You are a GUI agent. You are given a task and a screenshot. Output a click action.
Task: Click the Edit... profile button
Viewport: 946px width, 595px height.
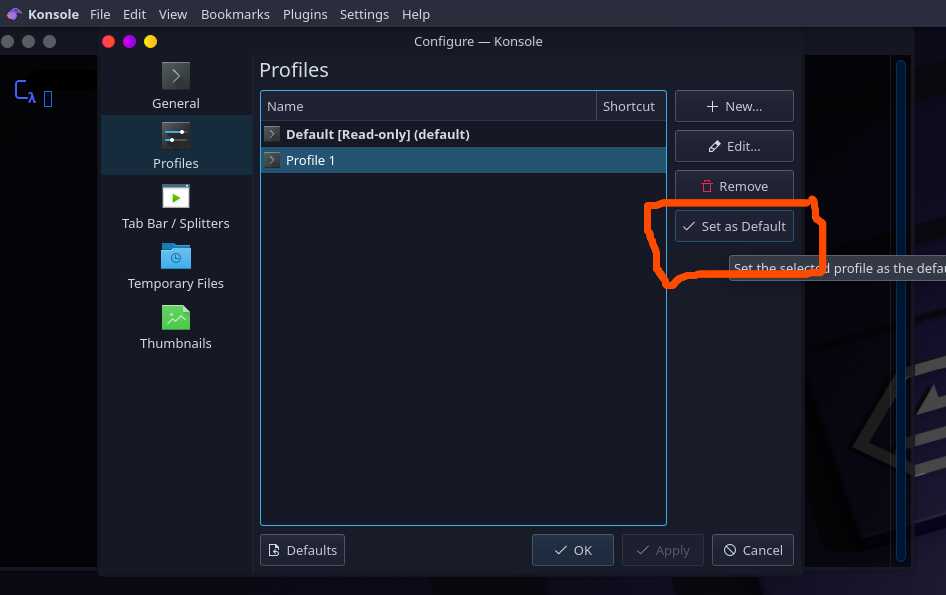click(734, 146)
